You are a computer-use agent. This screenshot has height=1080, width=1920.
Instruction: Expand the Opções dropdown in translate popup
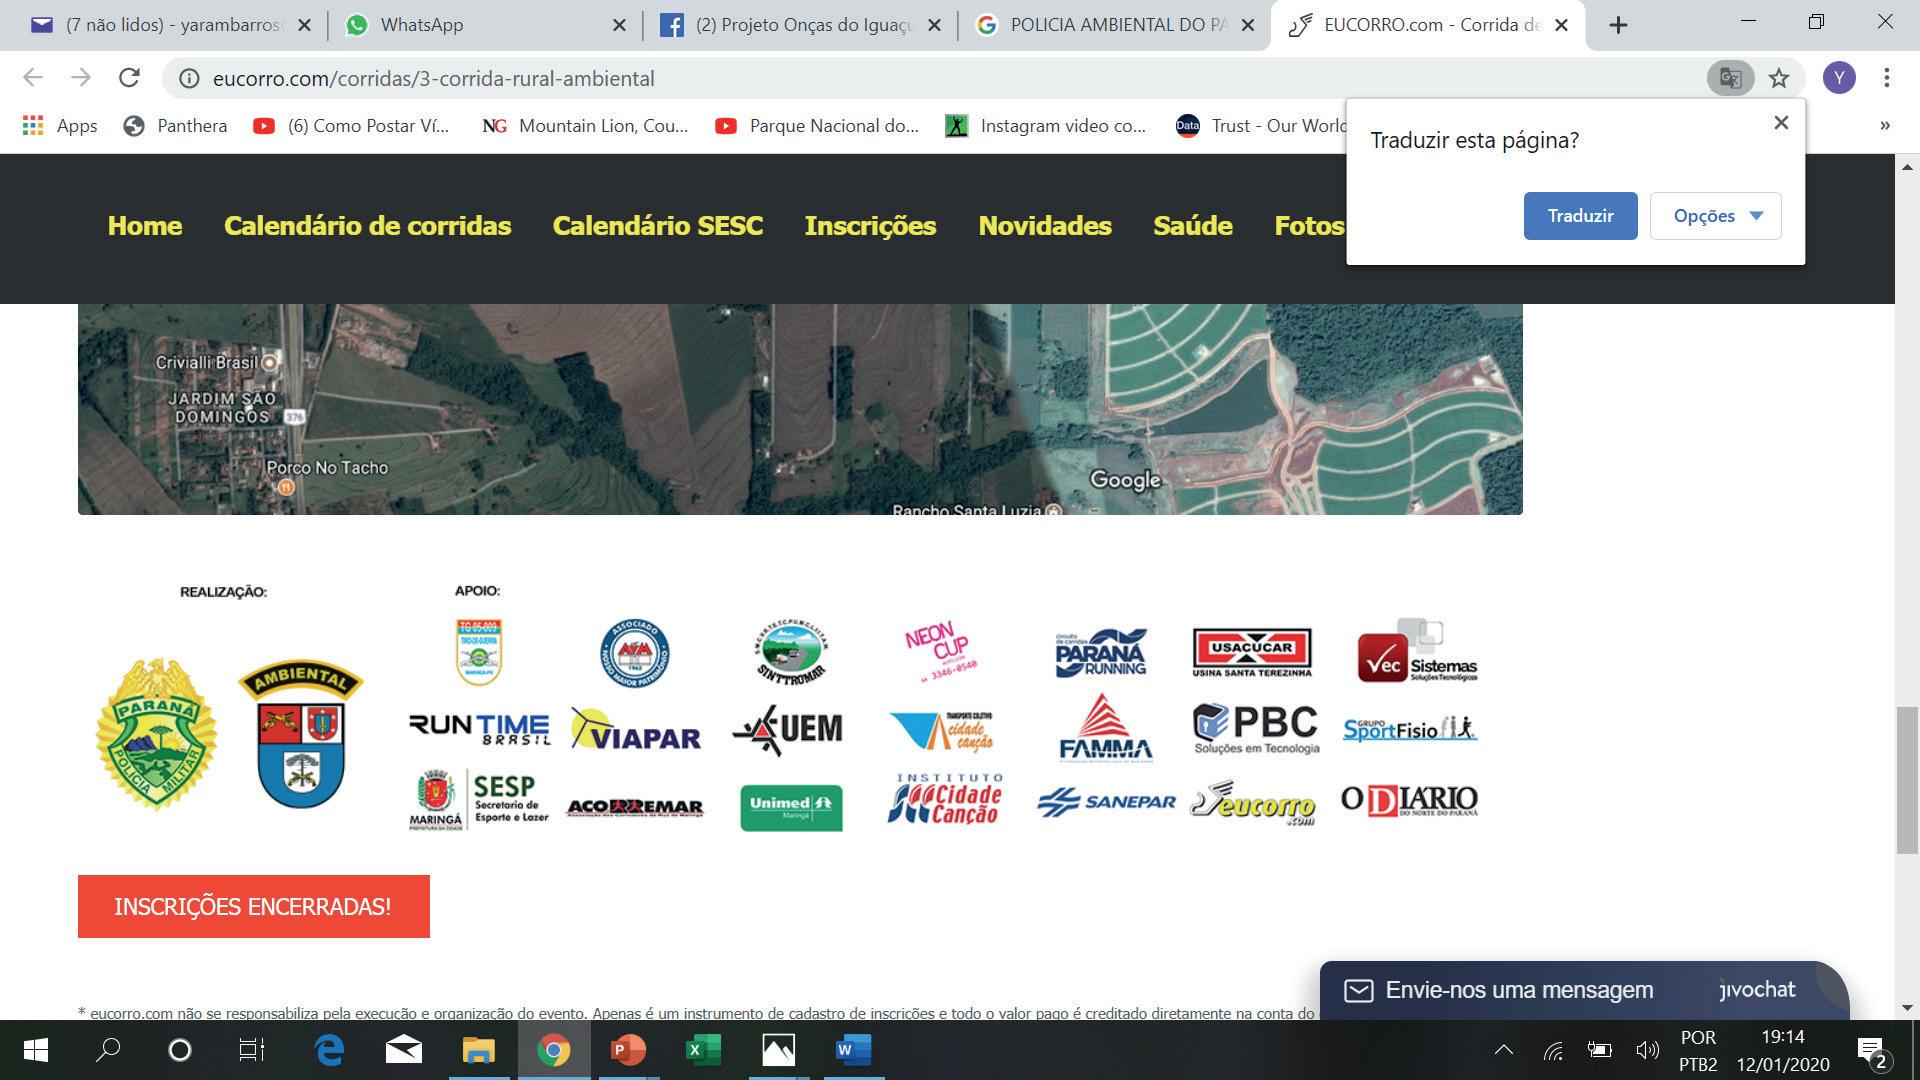coord(1715,216)
